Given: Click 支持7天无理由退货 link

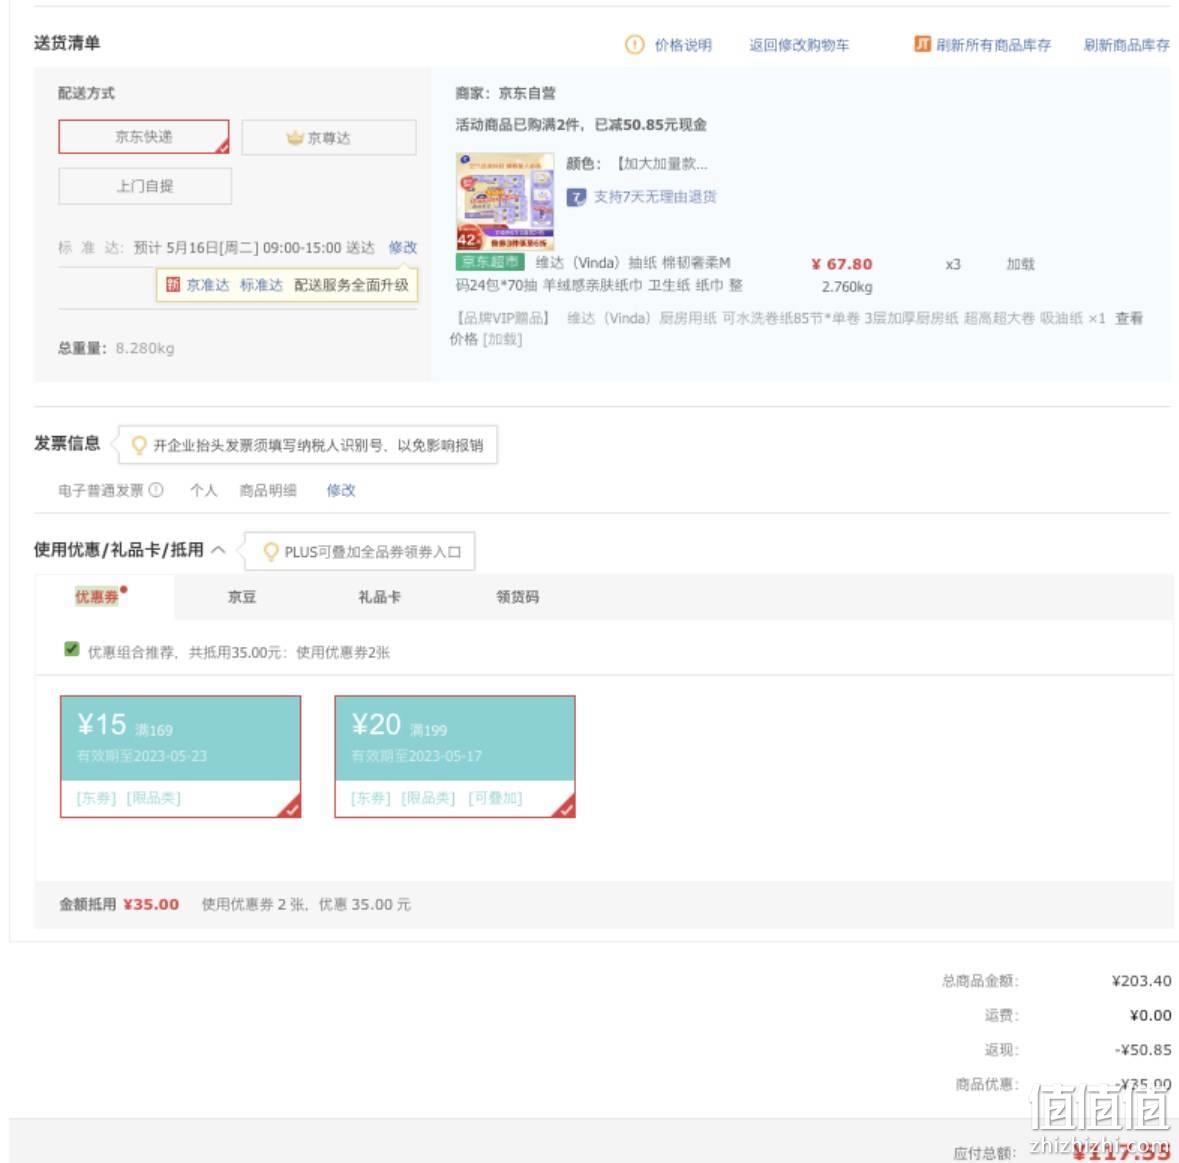Looking at the screenshot, I should 655,197.
